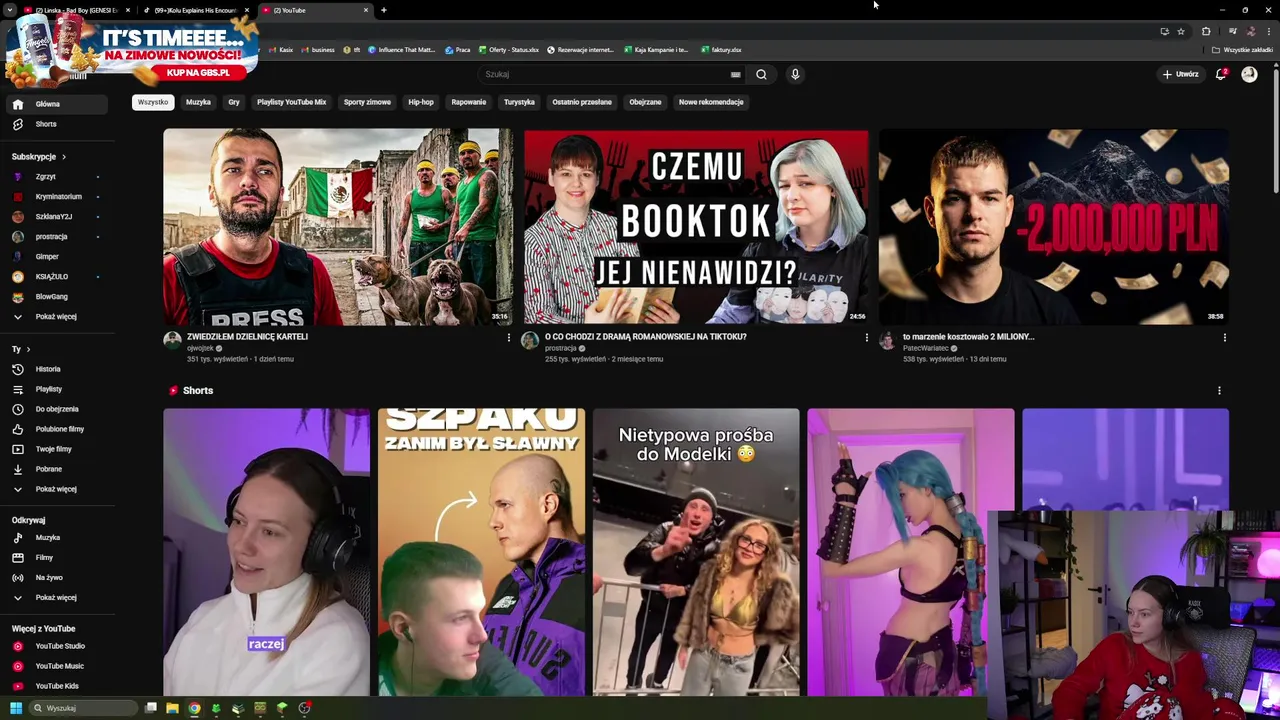Open options for Romanowska TikTok drama video

[x=866, y=338]
